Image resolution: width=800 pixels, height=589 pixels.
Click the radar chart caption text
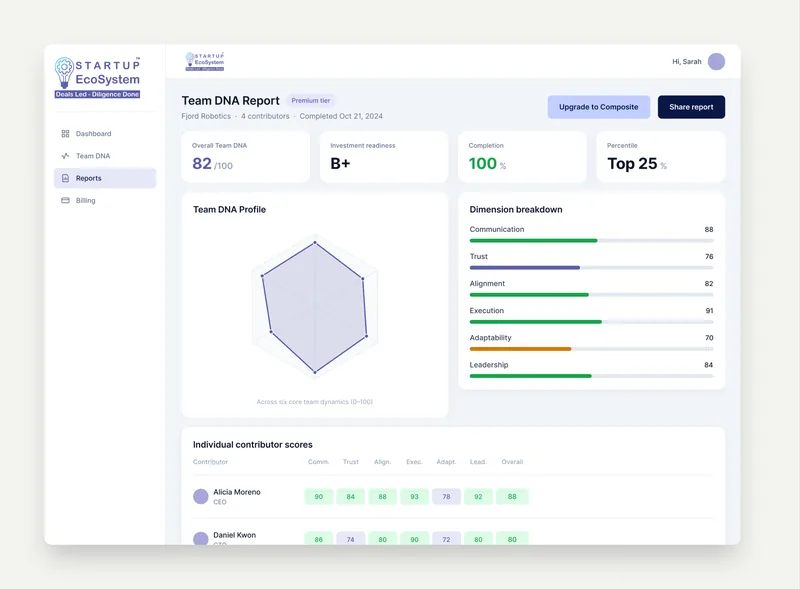[315, 402]
